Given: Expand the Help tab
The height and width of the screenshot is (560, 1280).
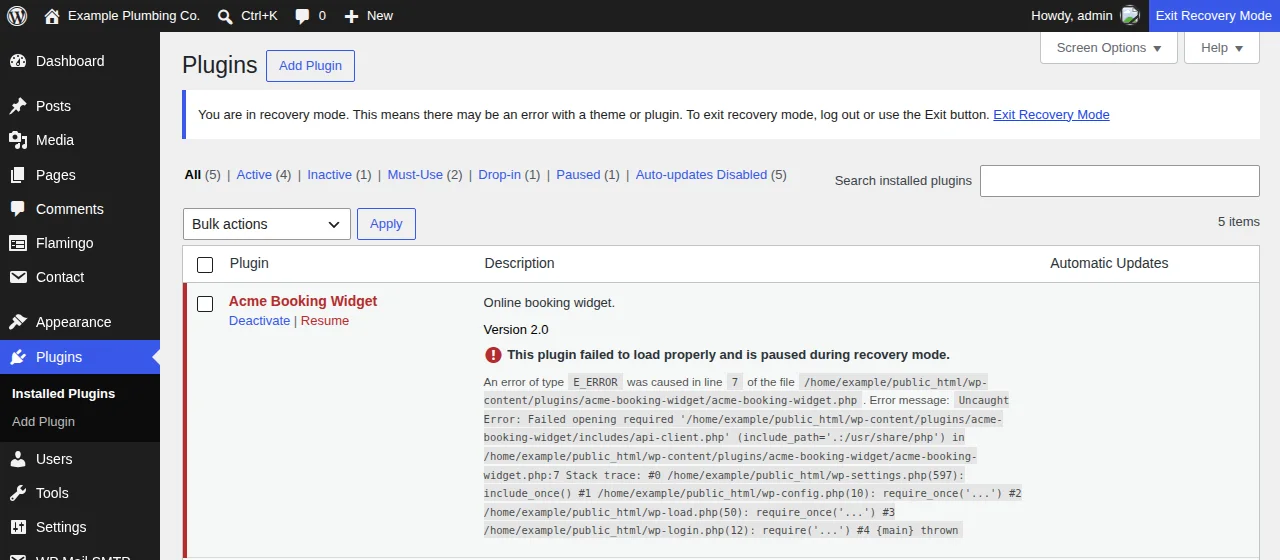Looking at the screenshot, I should point(1222,48).
